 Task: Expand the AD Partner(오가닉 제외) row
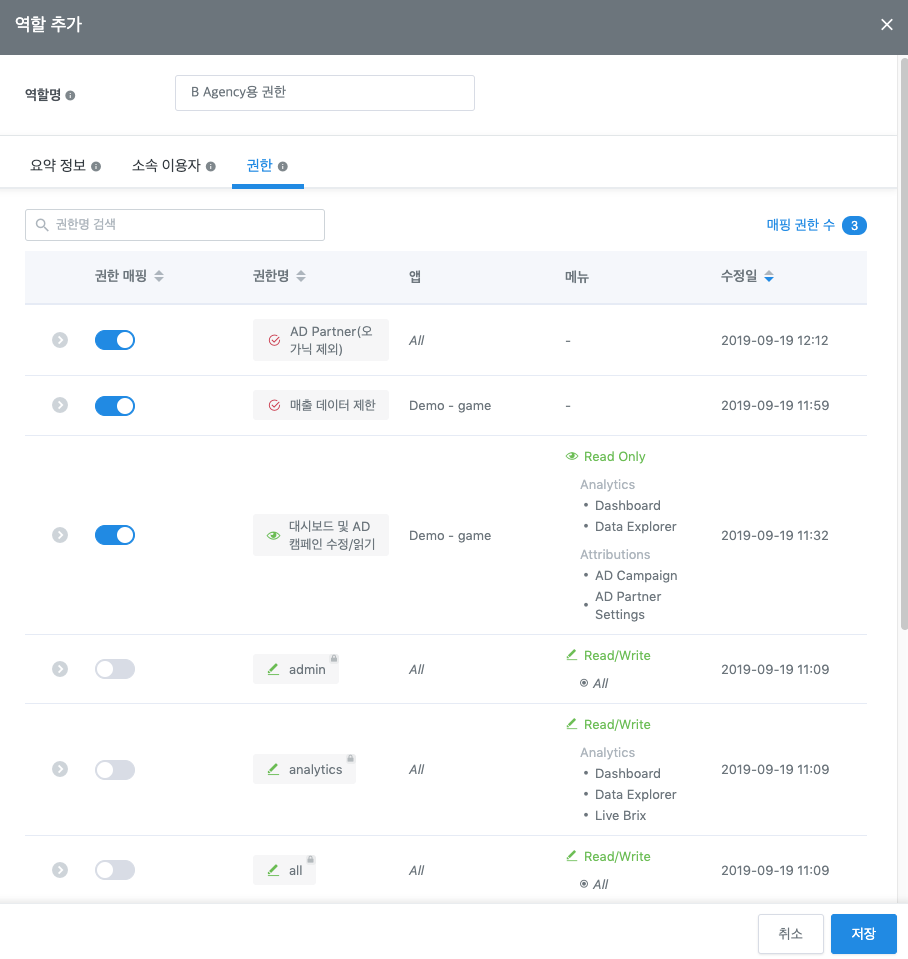pyautogui.click(x=60, y=340)
